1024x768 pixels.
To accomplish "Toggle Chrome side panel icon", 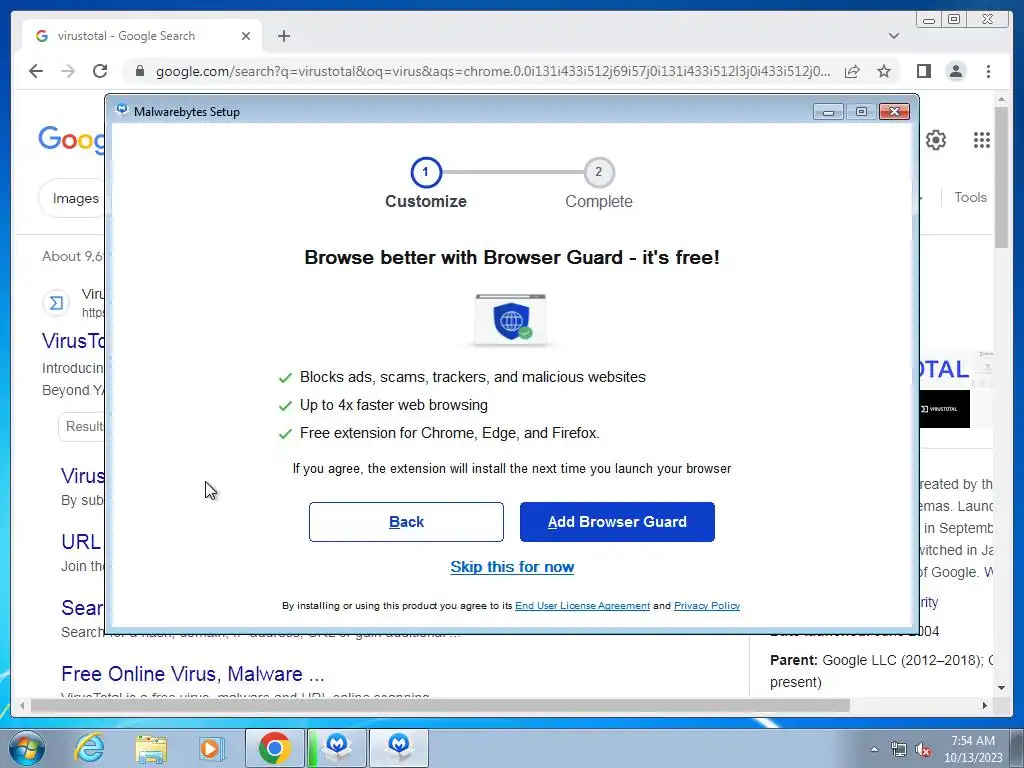I will point(923,71).
